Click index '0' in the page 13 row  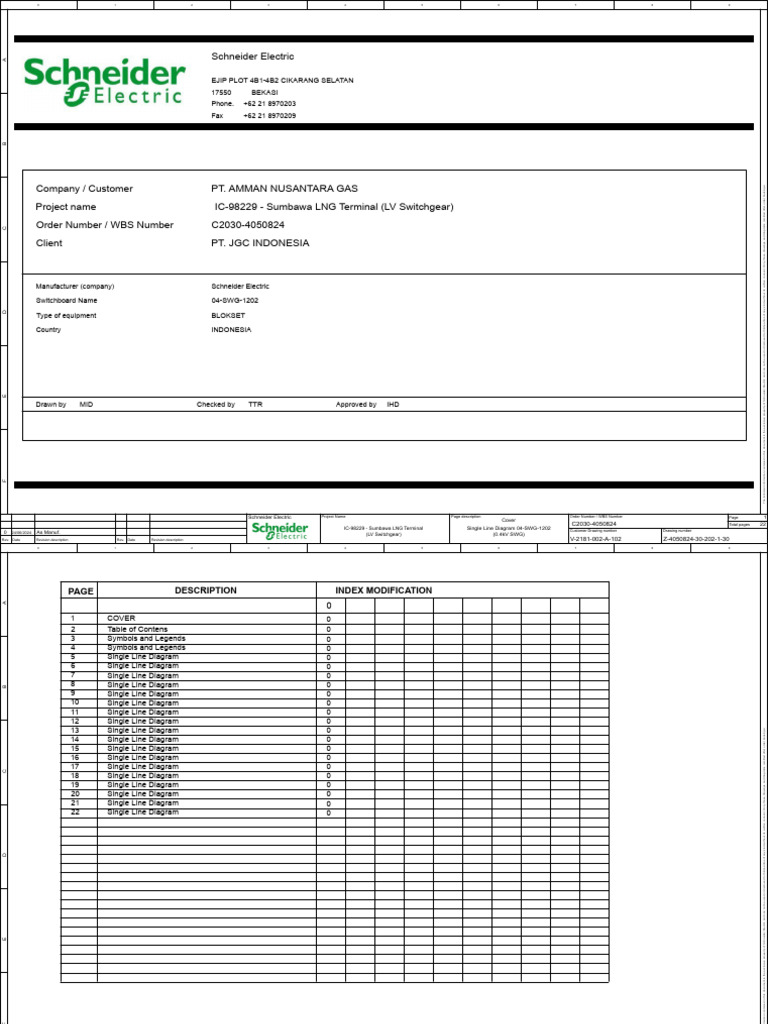pyautogui.click(x=328, y=731)
